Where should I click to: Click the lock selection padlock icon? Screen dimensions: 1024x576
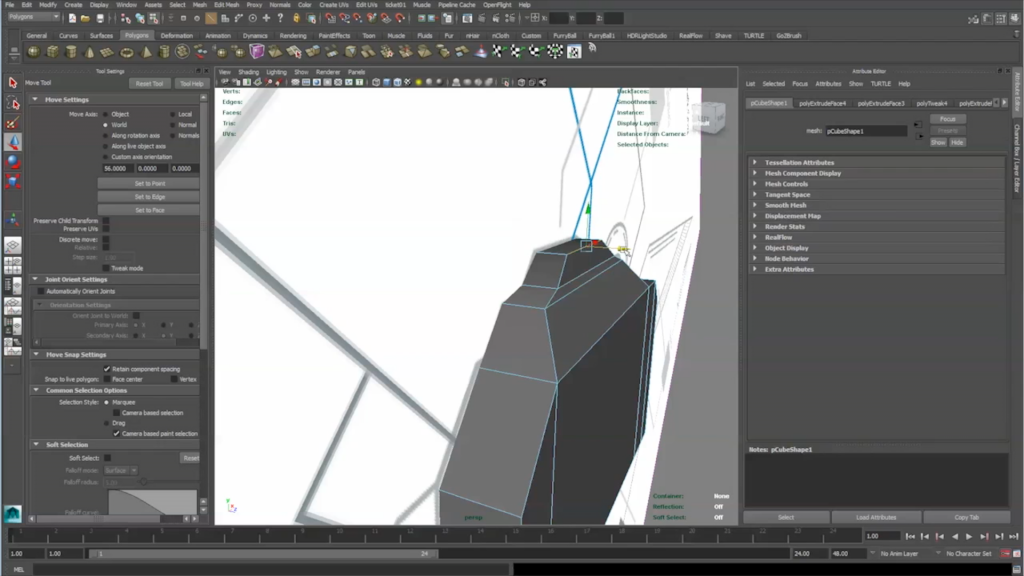pyautogui.click(x=296, y=18)
